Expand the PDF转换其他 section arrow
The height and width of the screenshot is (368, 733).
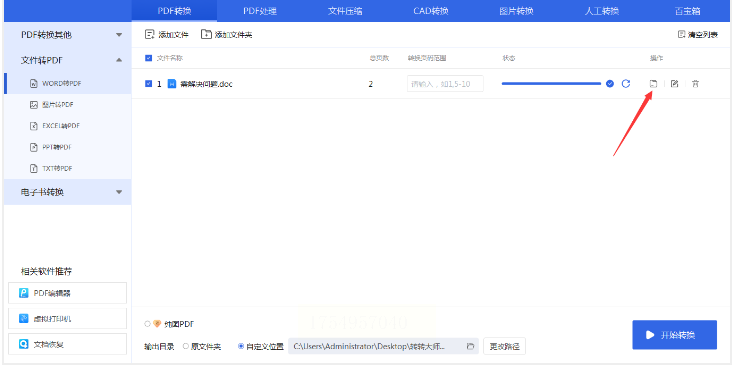point(119,35)
